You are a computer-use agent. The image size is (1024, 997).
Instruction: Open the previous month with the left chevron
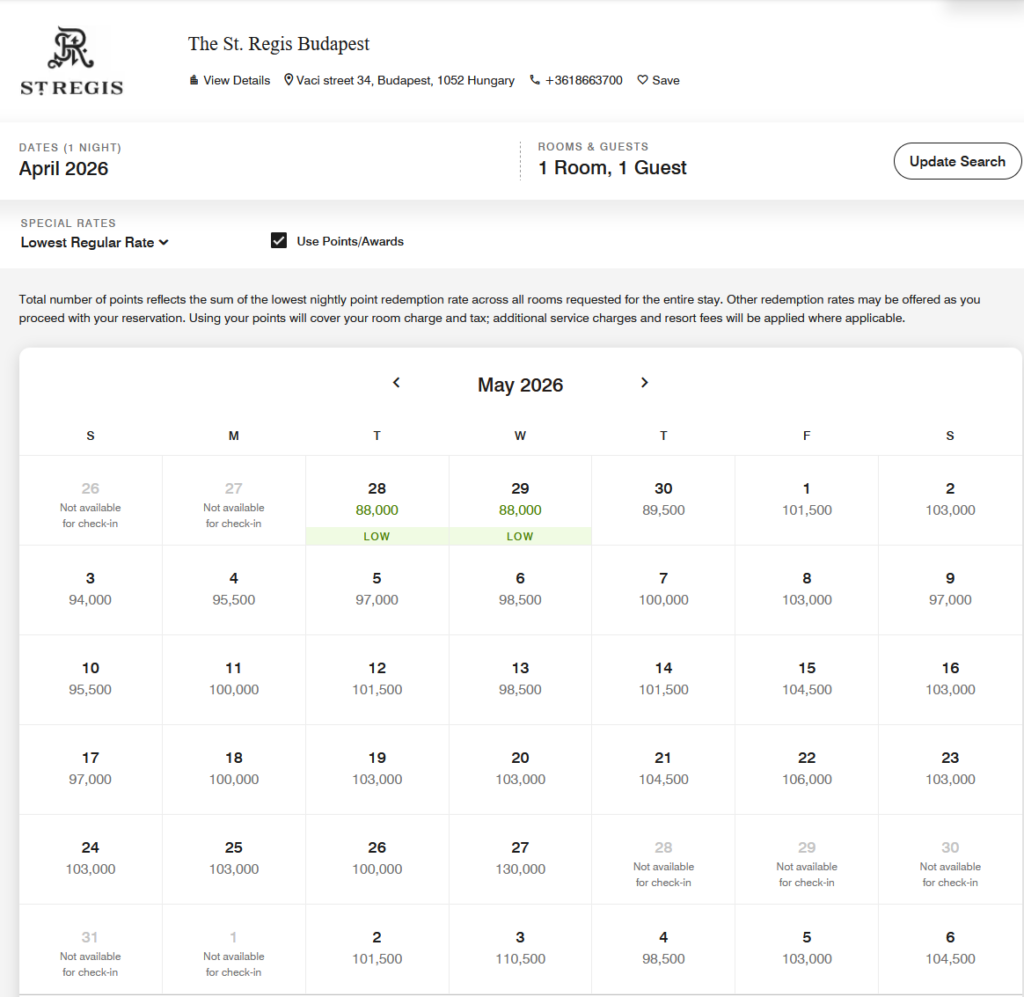396,383
